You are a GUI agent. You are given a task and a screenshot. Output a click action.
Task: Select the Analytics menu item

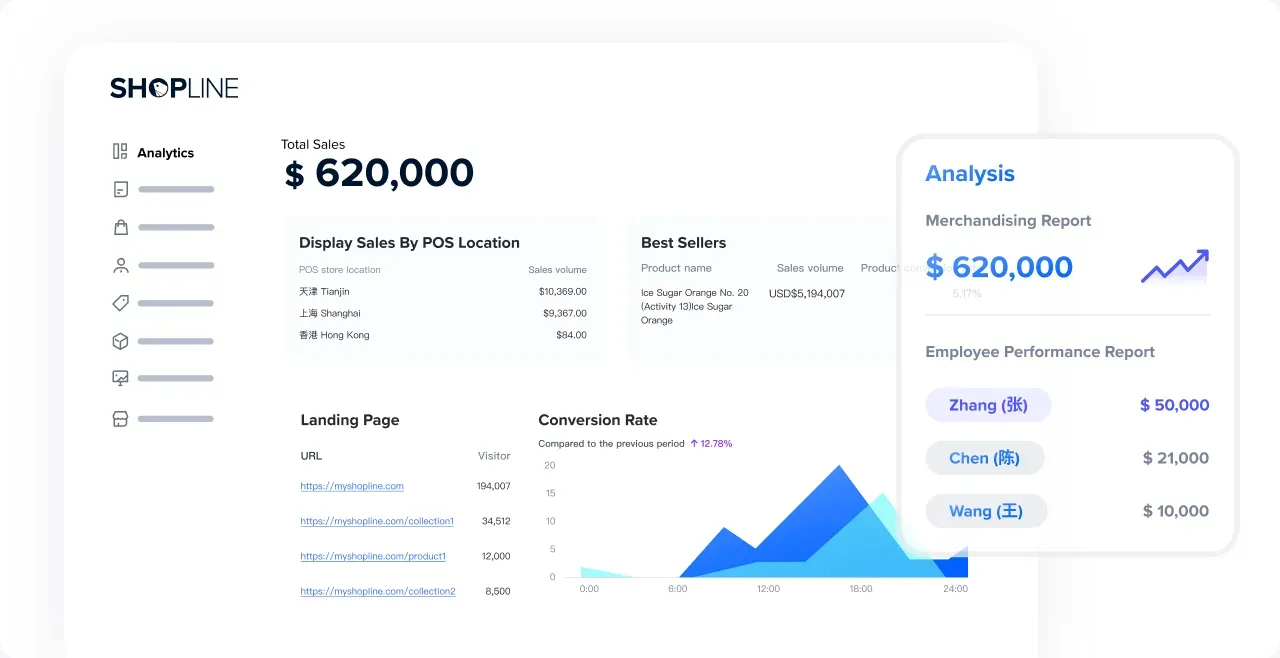click(165, 153)
